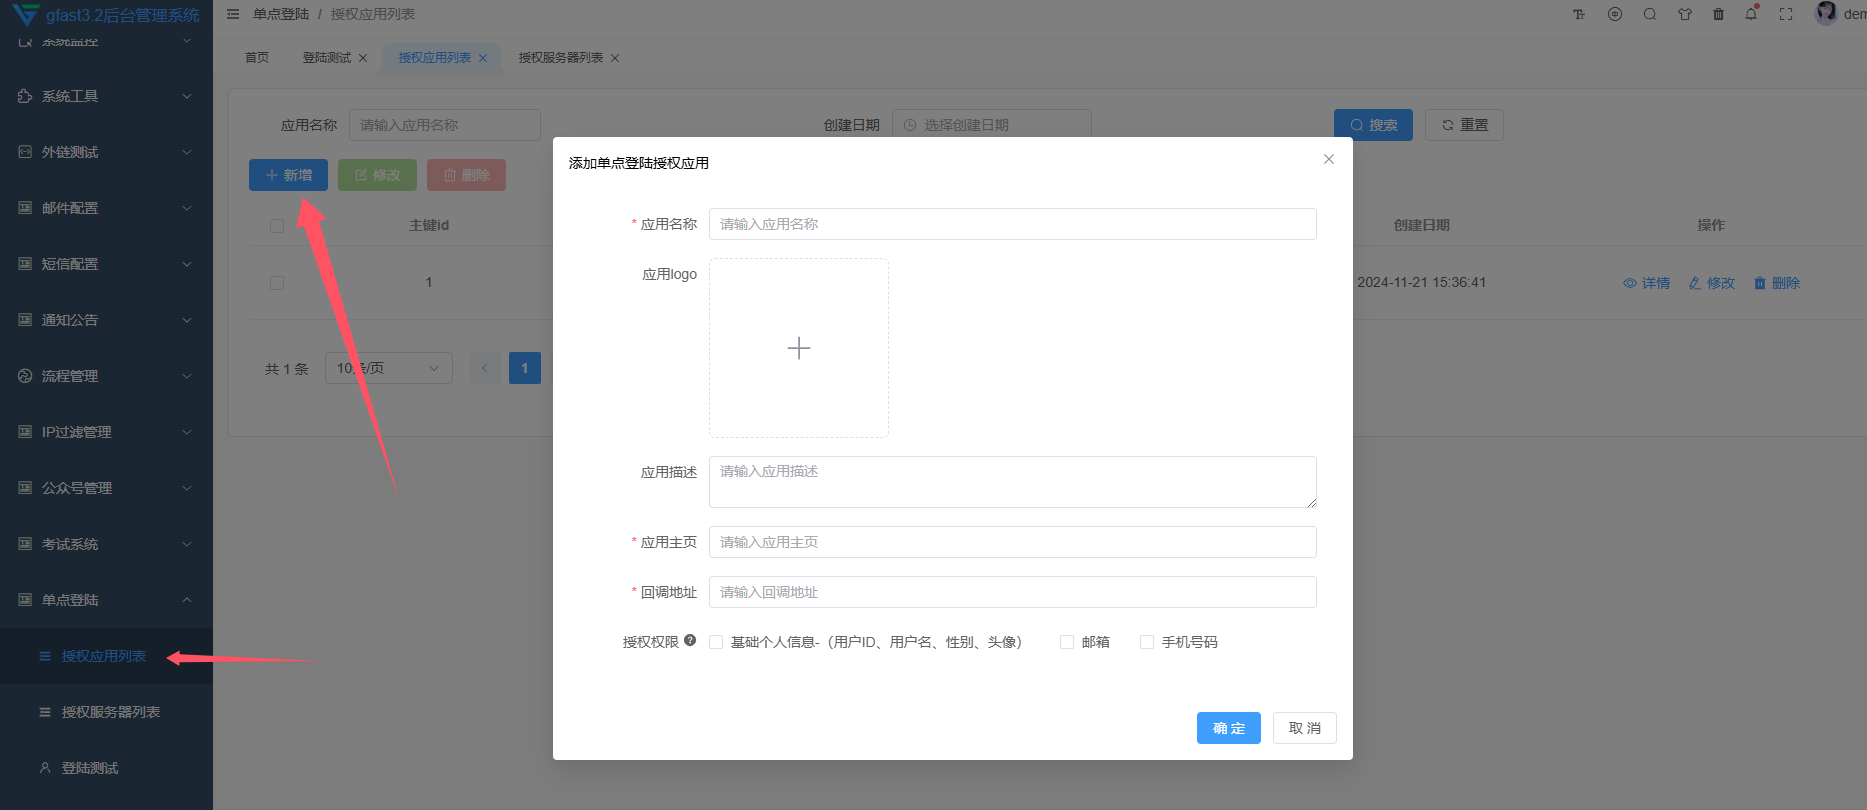1867x810 pixels.
Task: Click the help icon beside 授权权限
Action: [x=690, y=641]
